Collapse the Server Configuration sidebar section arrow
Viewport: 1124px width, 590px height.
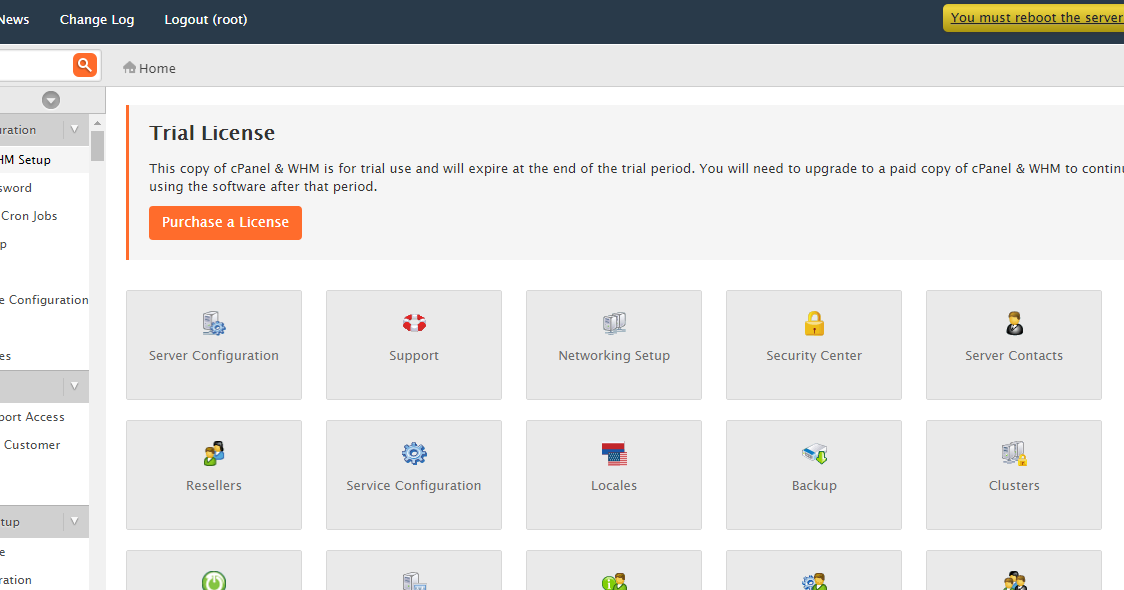pyautogui.click(x=75, y=130)
